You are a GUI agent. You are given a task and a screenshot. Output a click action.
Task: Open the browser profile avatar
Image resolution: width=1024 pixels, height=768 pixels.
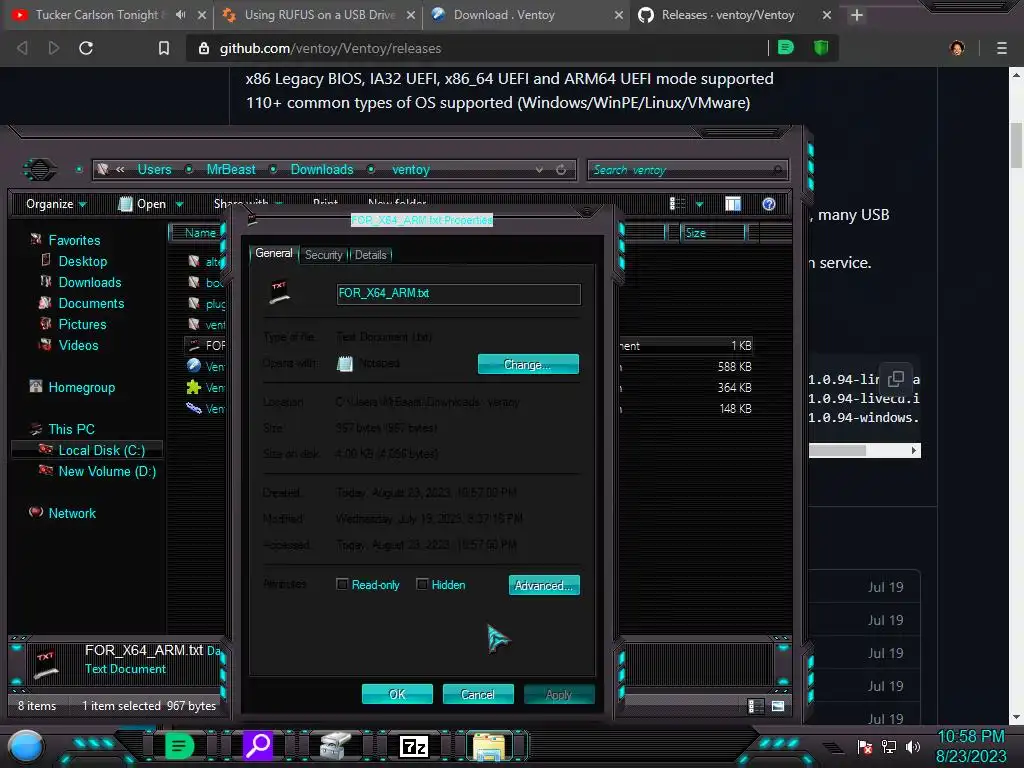coord(957,48)
